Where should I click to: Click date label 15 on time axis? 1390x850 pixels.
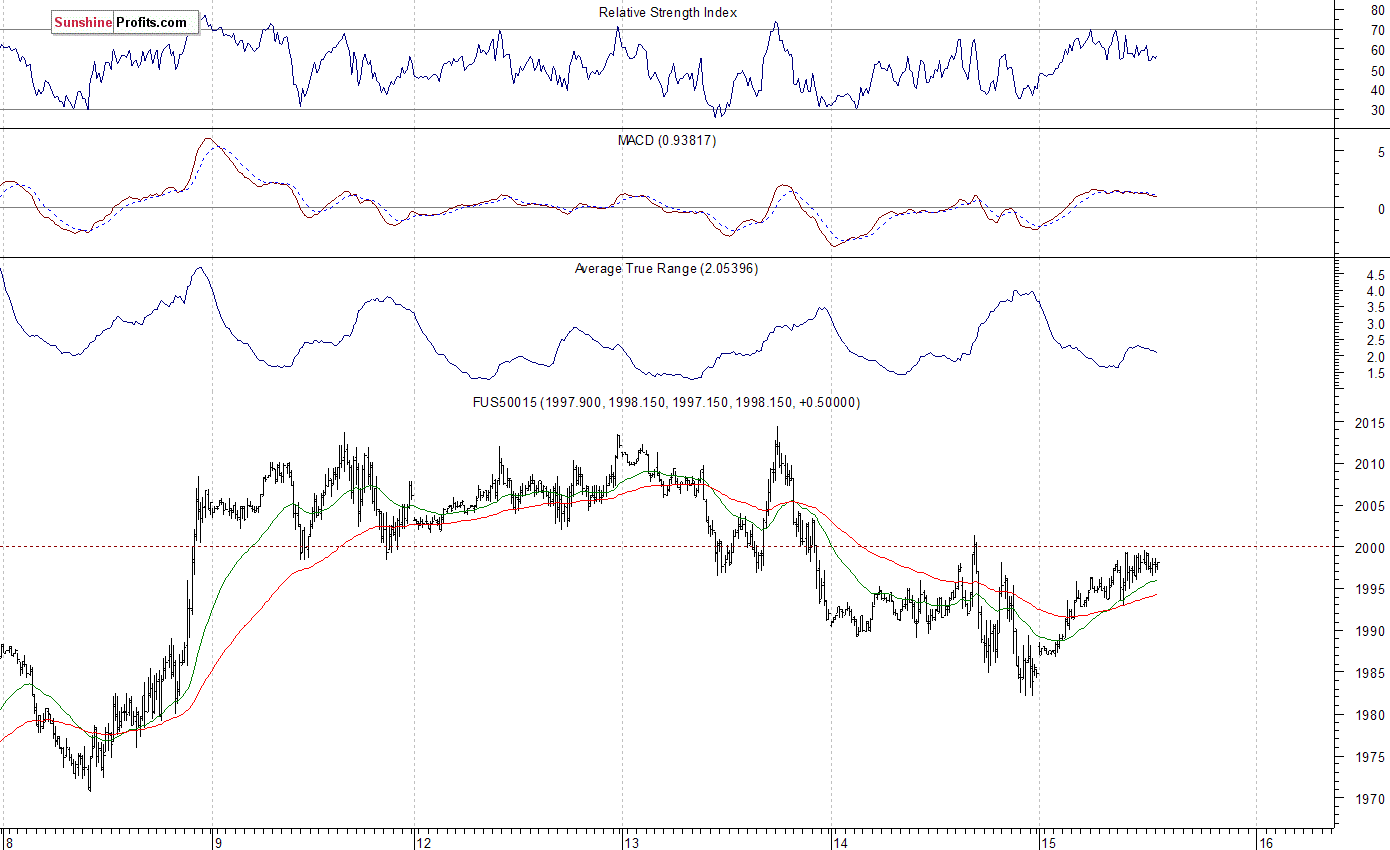[x=1048, y=842]
